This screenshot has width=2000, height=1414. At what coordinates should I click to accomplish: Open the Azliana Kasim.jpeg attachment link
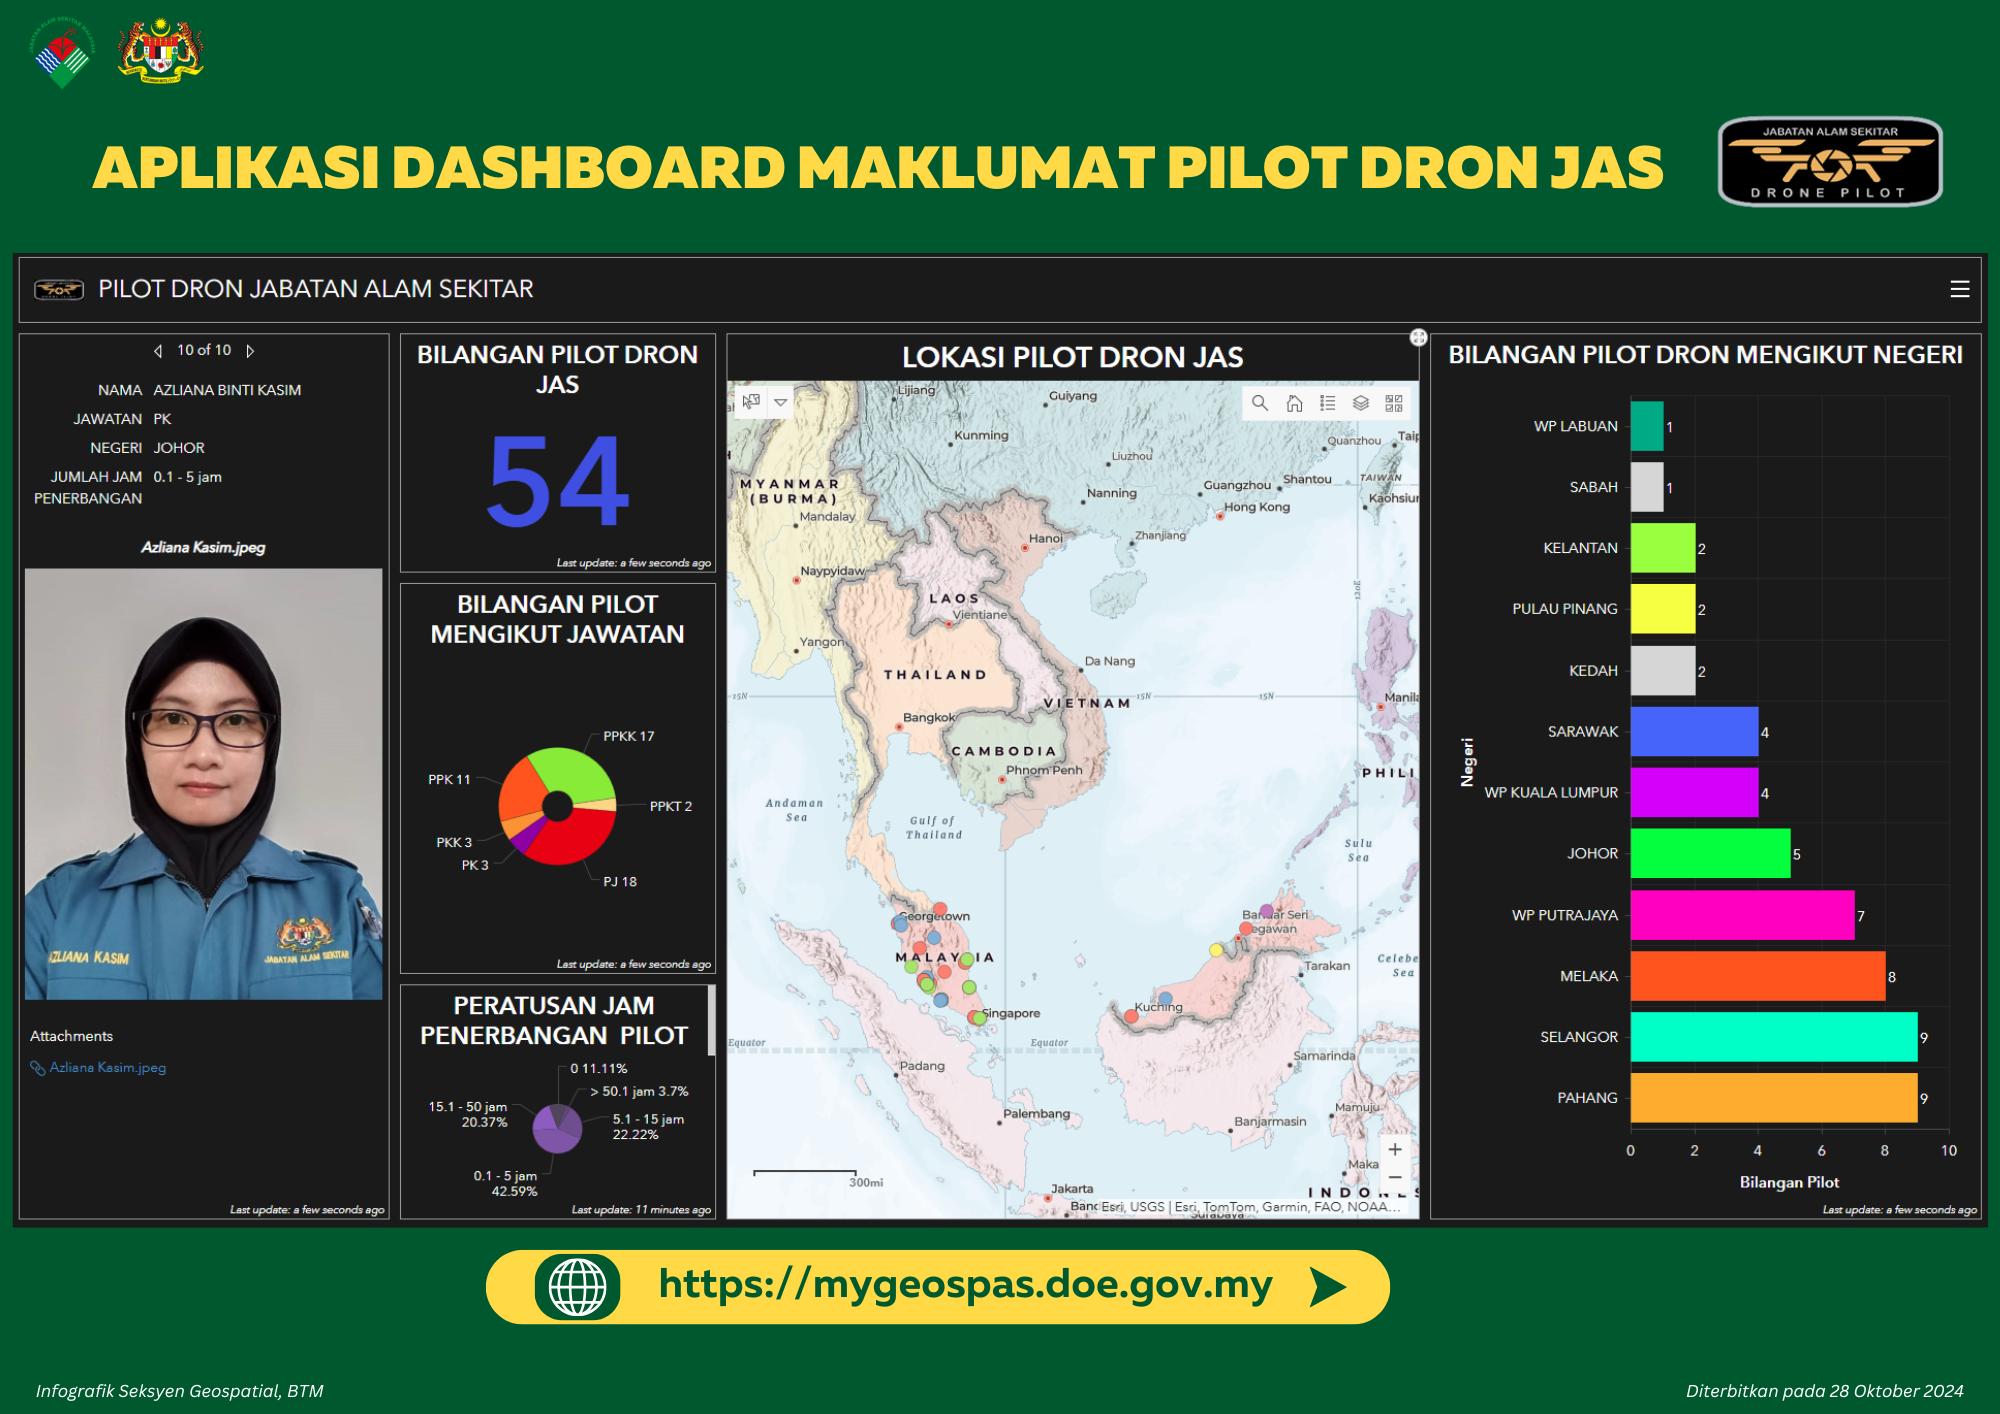pyautogui.click(x=108, y=1068)
